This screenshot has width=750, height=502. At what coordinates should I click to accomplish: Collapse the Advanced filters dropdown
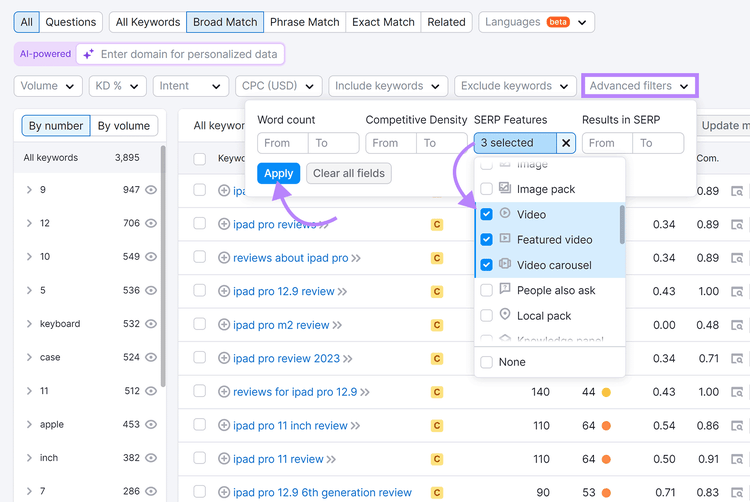(640, 86)
